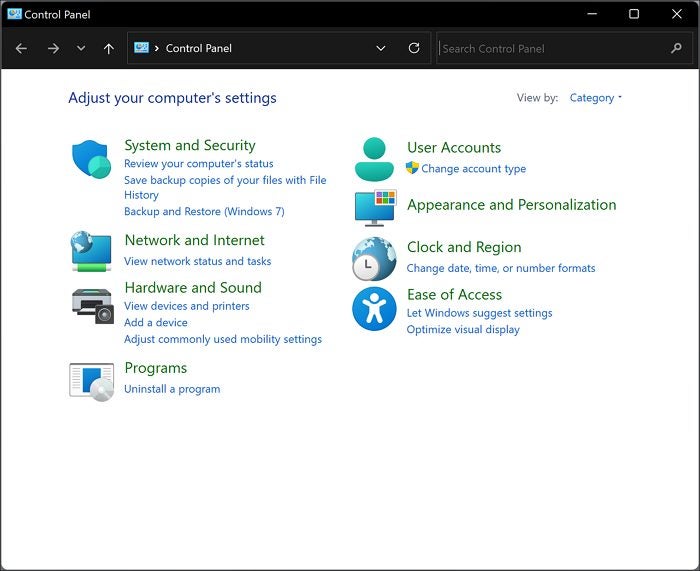Viewport: 700px width, 571px height.
Task: Click the User Accounts person icon
Action: 375,158
